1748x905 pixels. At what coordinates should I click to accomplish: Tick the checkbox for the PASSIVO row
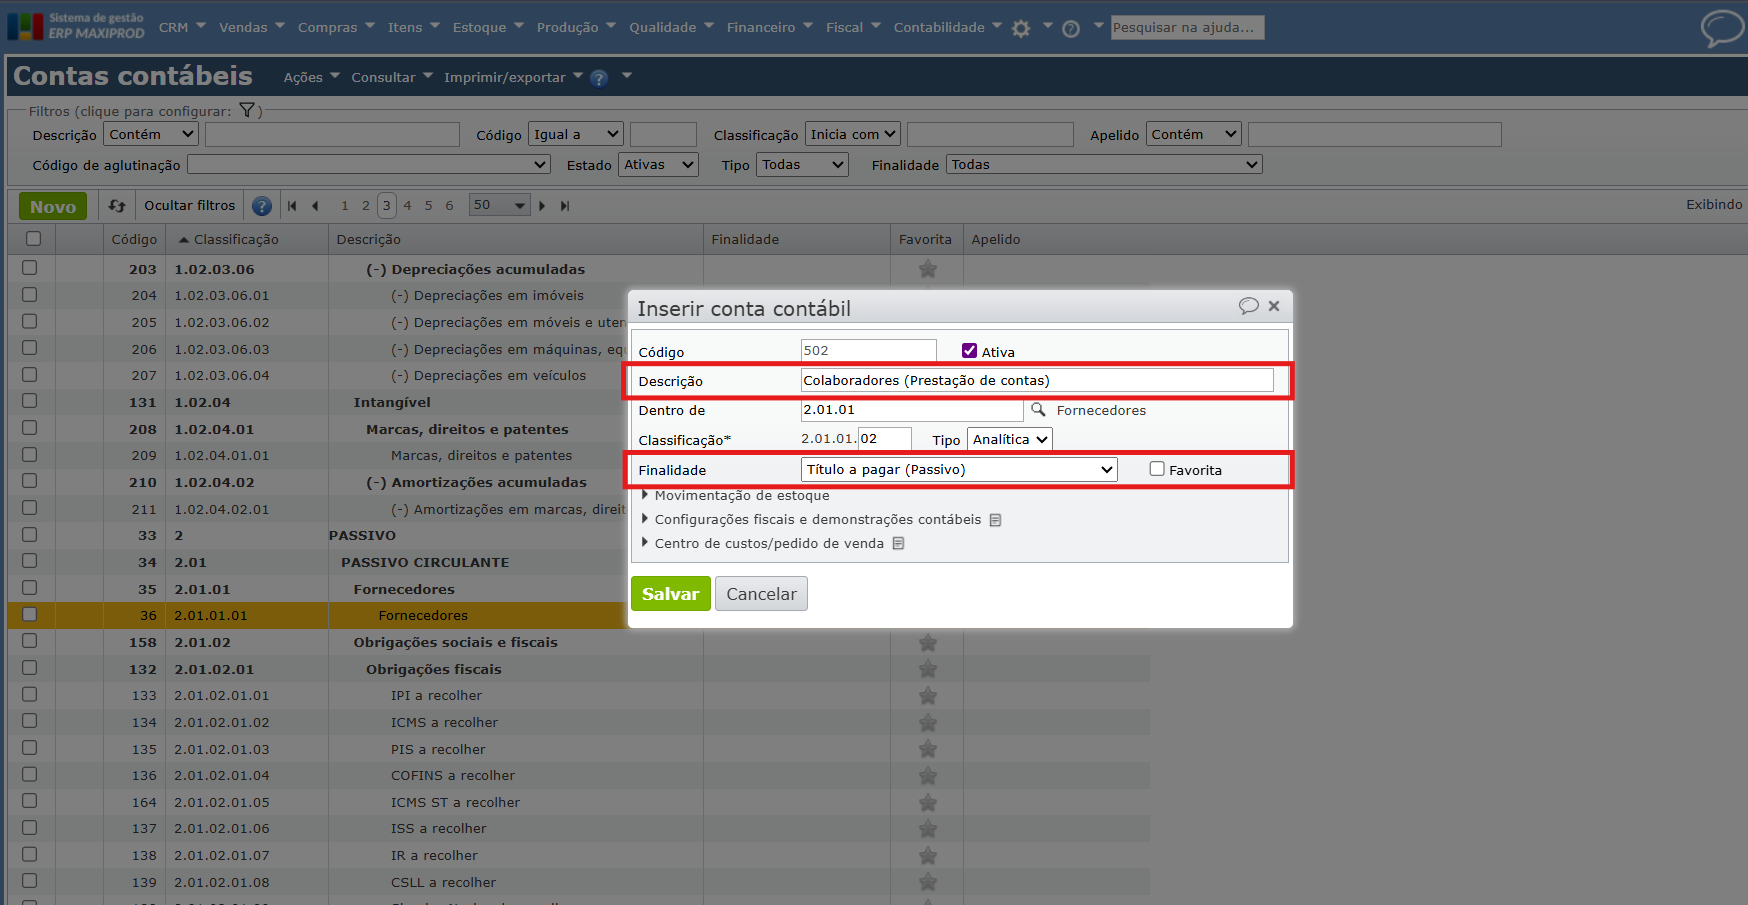(30, 535)
